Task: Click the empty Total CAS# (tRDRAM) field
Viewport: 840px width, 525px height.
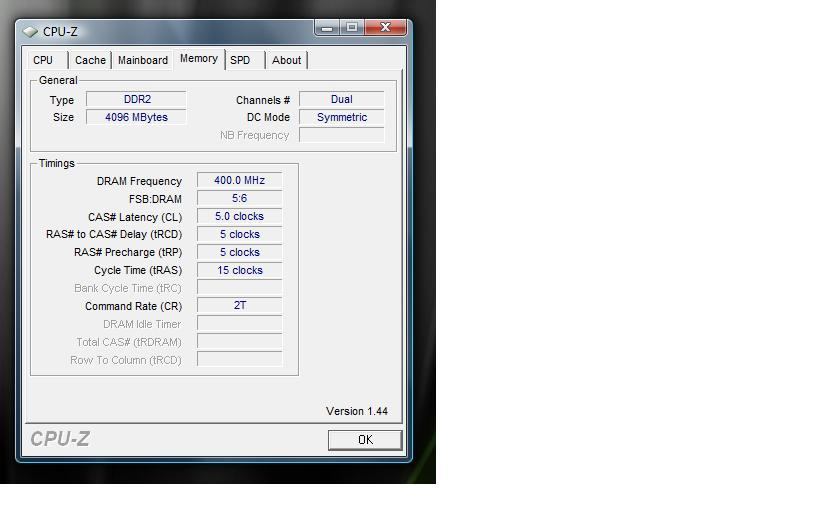Action: (239, 341)
